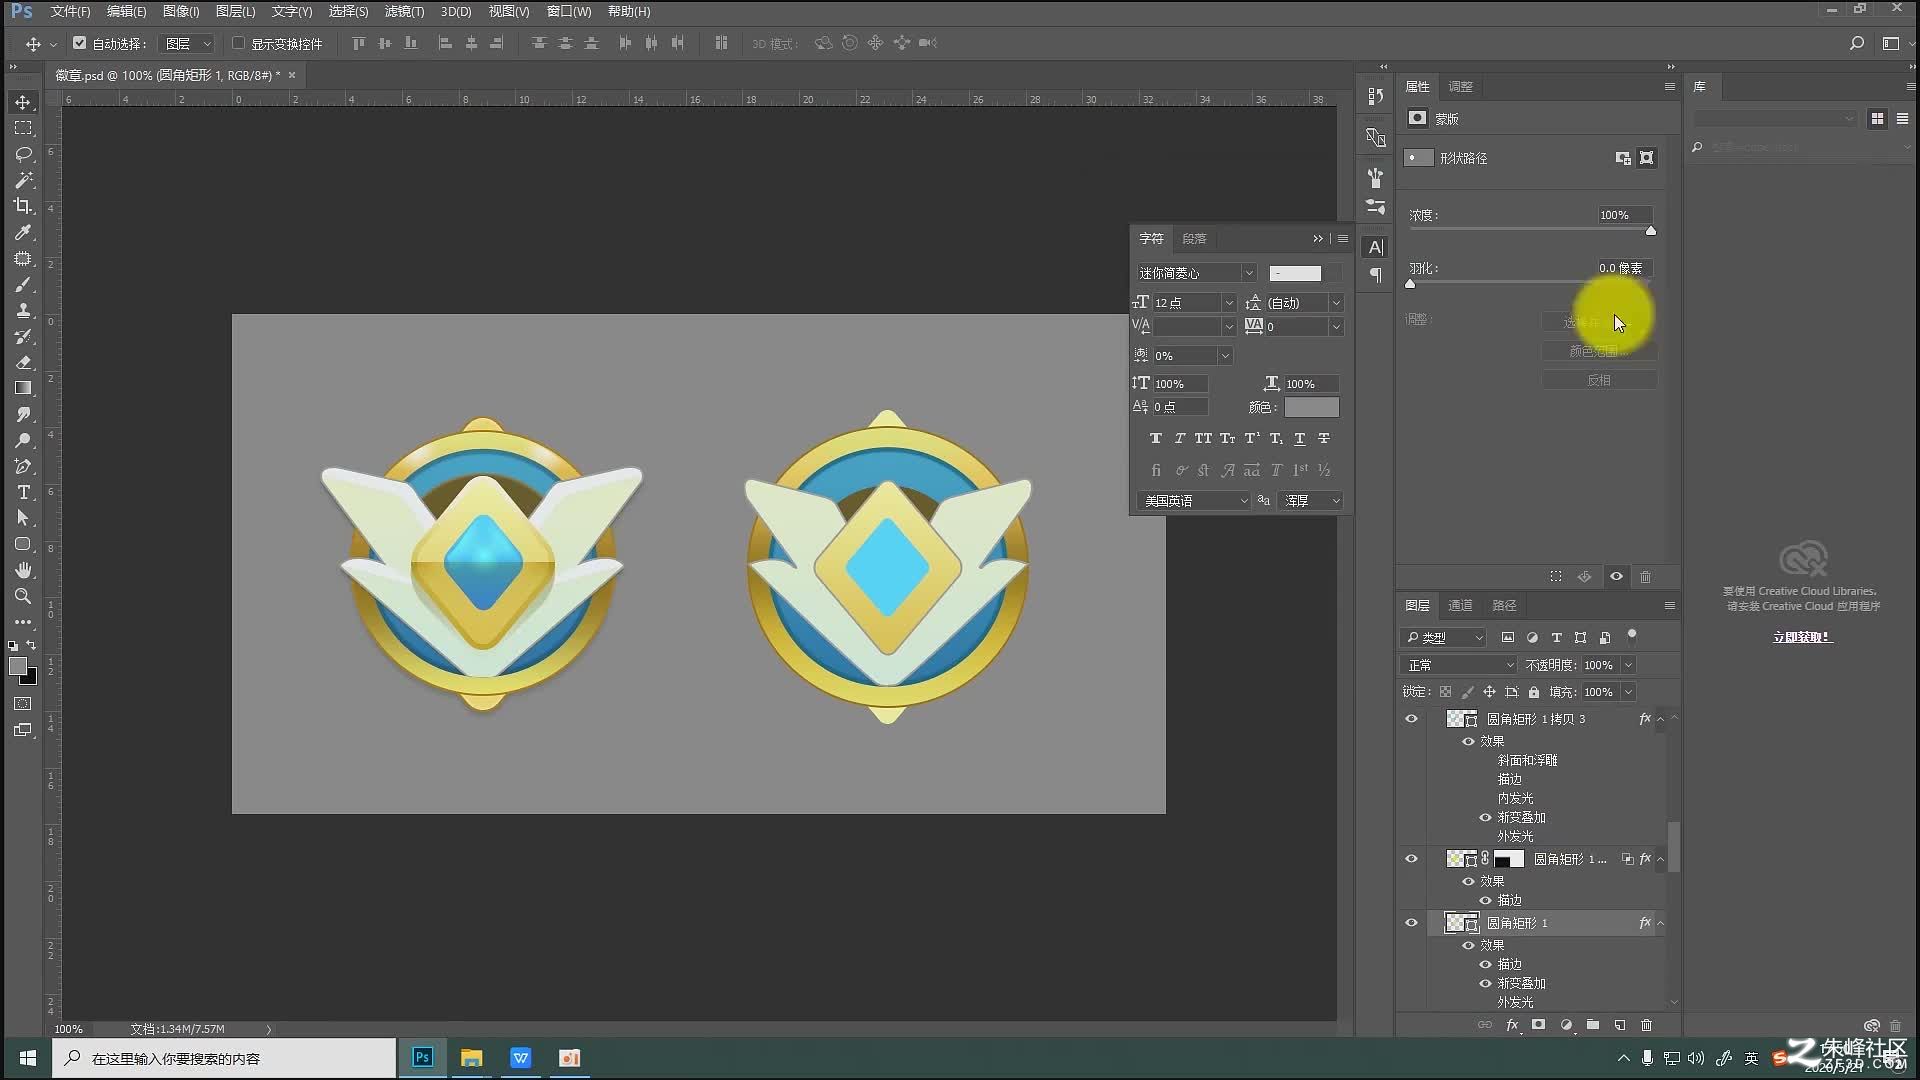Delete layer using trash icon
Image resolution: width=1920 pixels, height=1080 pixels.
coord(1646,1025)
